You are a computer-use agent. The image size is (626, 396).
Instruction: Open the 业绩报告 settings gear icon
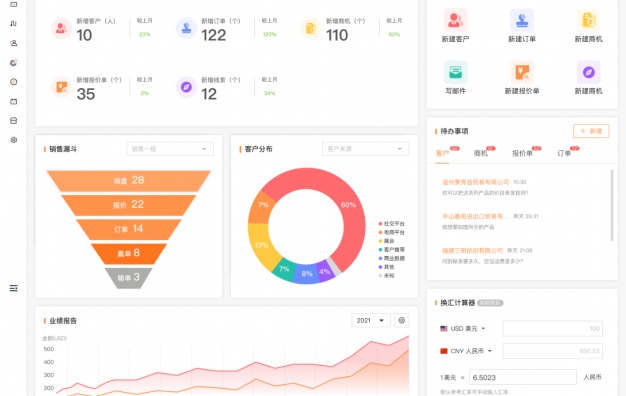(402, 321)
